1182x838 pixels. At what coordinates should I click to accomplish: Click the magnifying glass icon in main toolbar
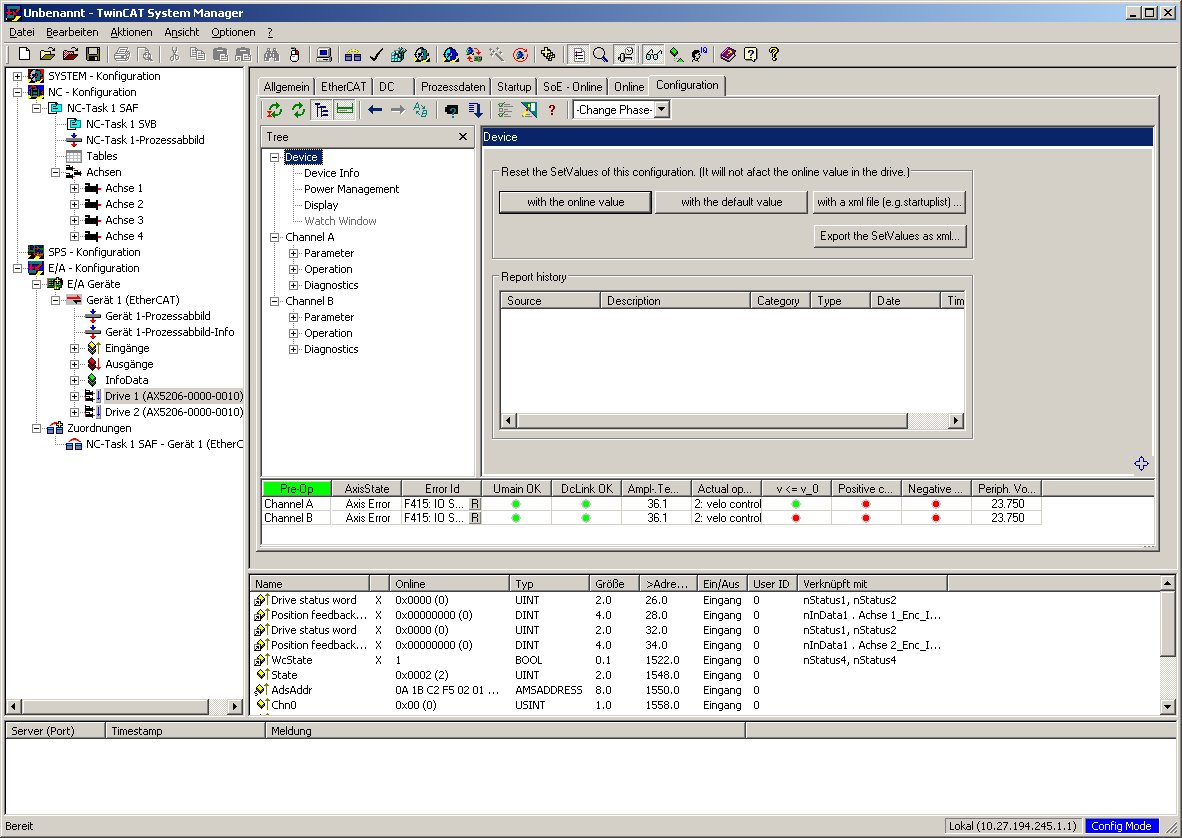pyautogui.click(x=601, y=54)
